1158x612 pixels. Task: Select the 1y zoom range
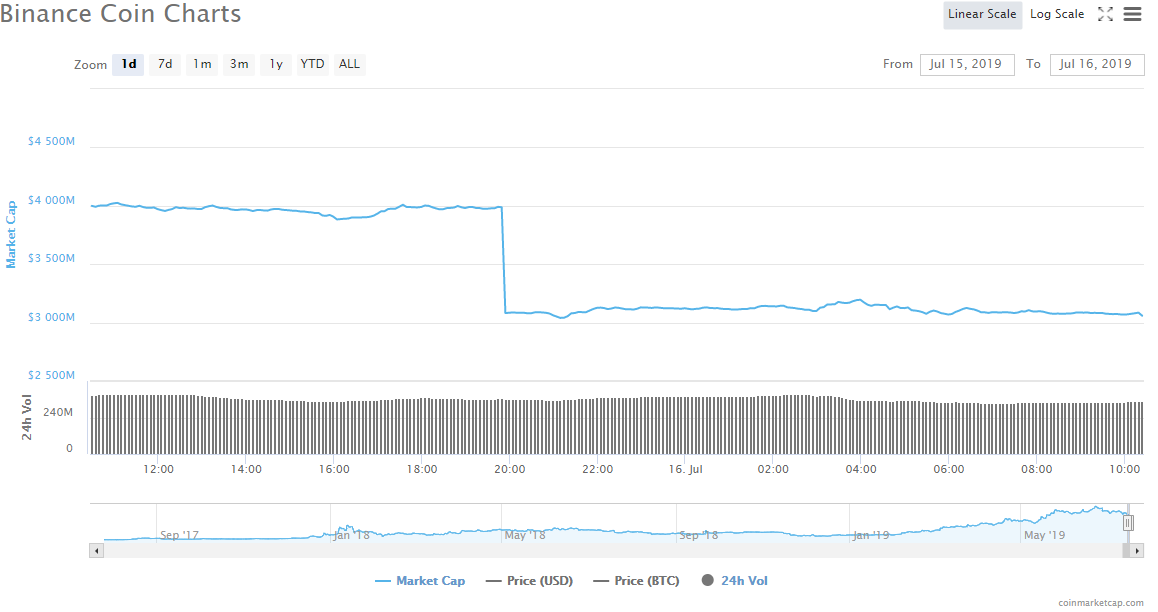pyautogui.click(x=275, y=64)
